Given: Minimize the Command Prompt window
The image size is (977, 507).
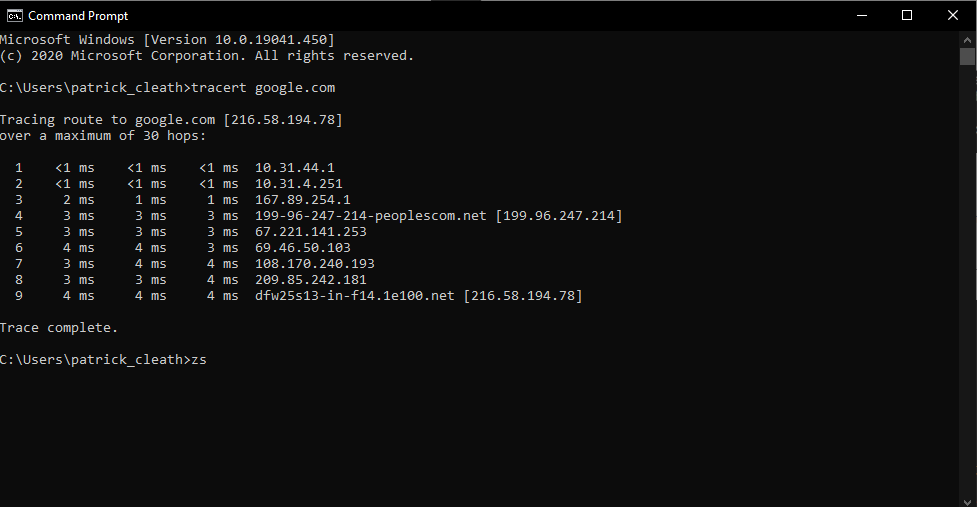Looking at the screenshot, I should pyautogui.click(x=861, y=15).
